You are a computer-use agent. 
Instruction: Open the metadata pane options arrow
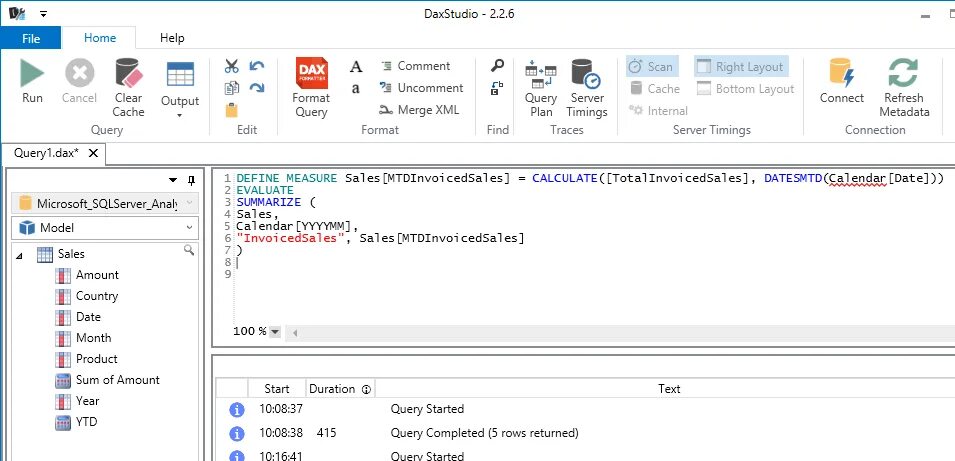pos(173,180)
